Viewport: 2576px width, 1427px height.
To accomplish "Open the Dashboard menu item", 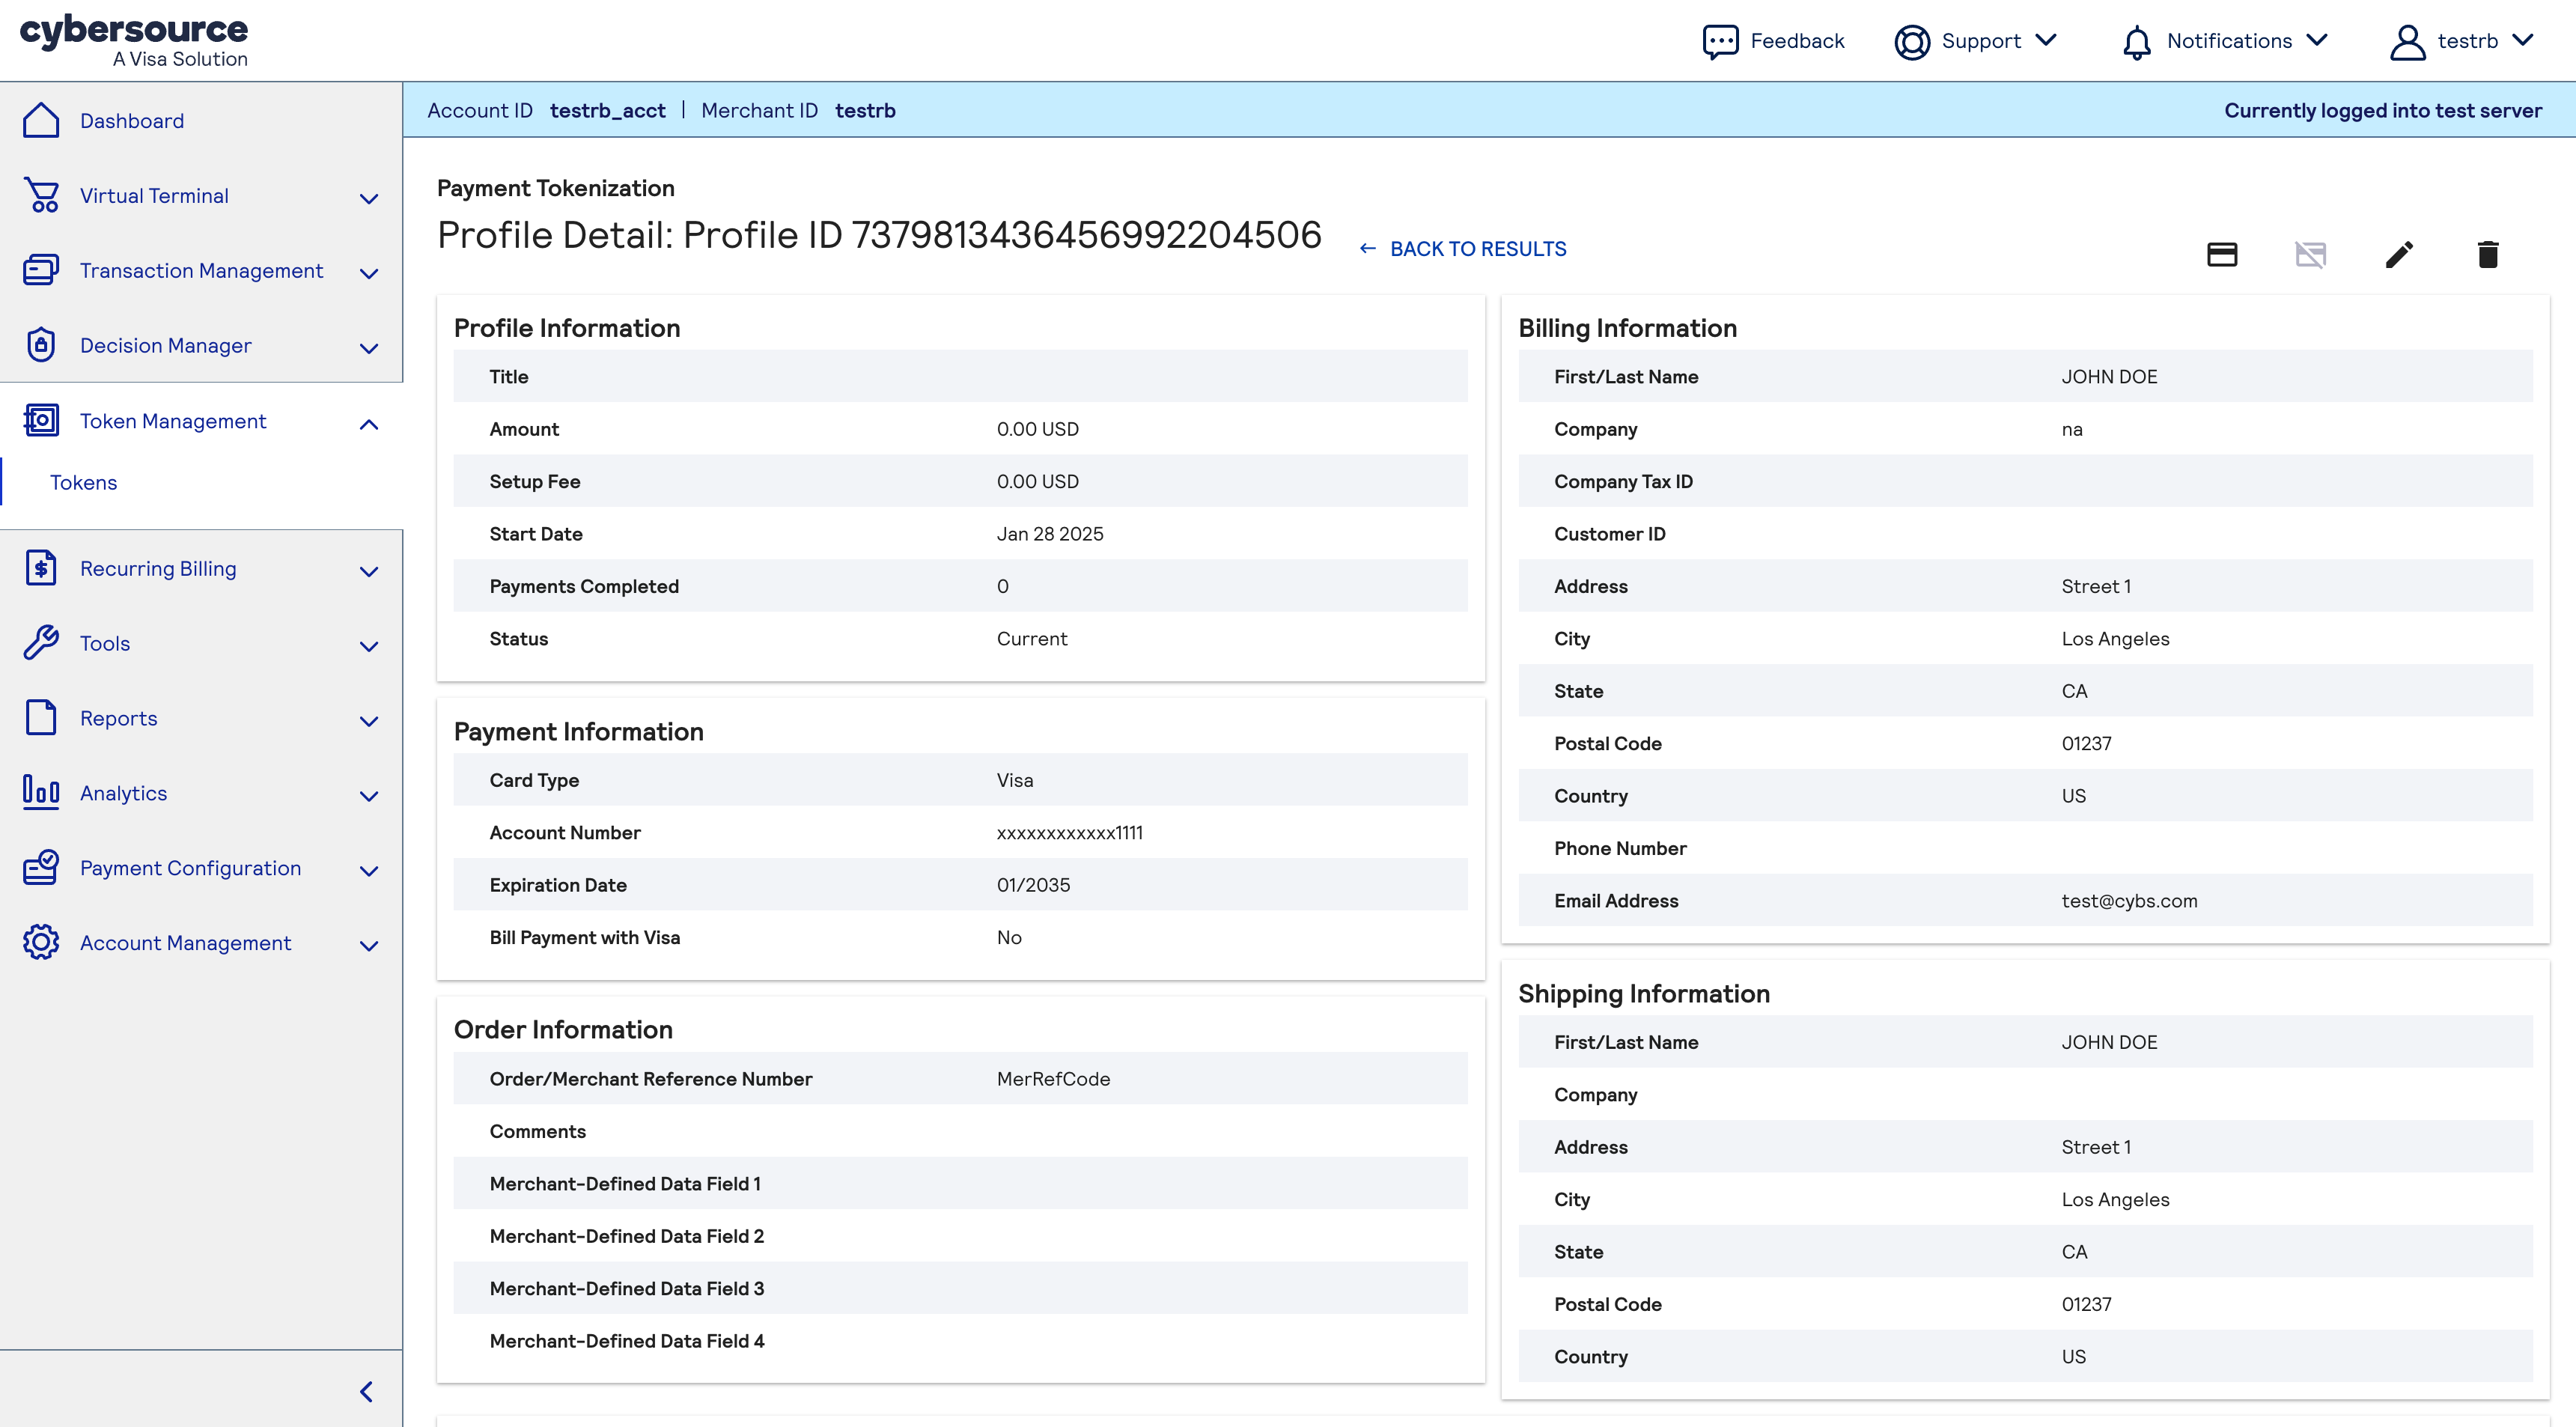I will coord(132,120).
